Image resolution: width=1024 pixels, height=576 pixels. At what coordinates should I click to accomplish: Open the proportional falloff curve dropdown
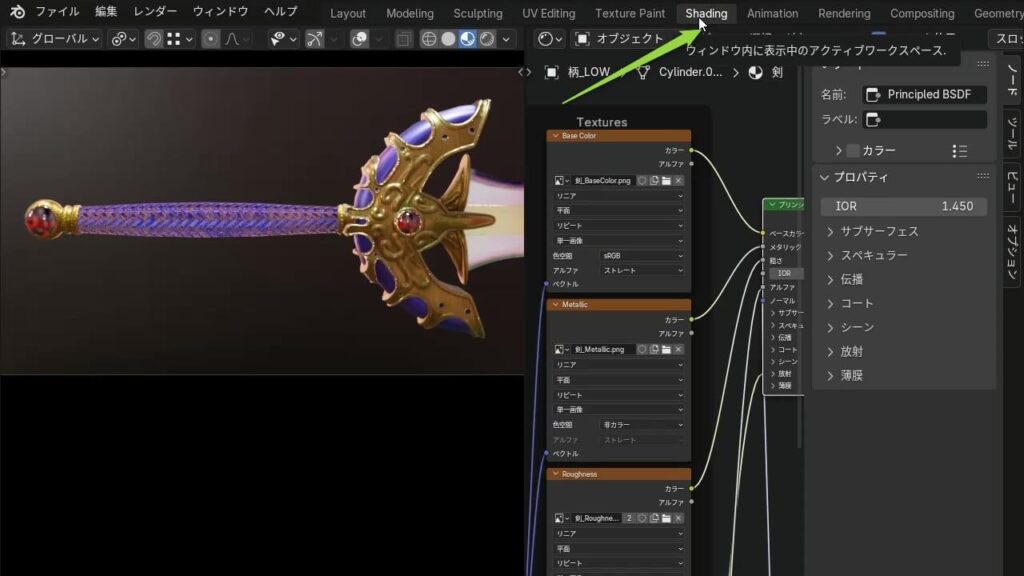(x=236, y=39)
